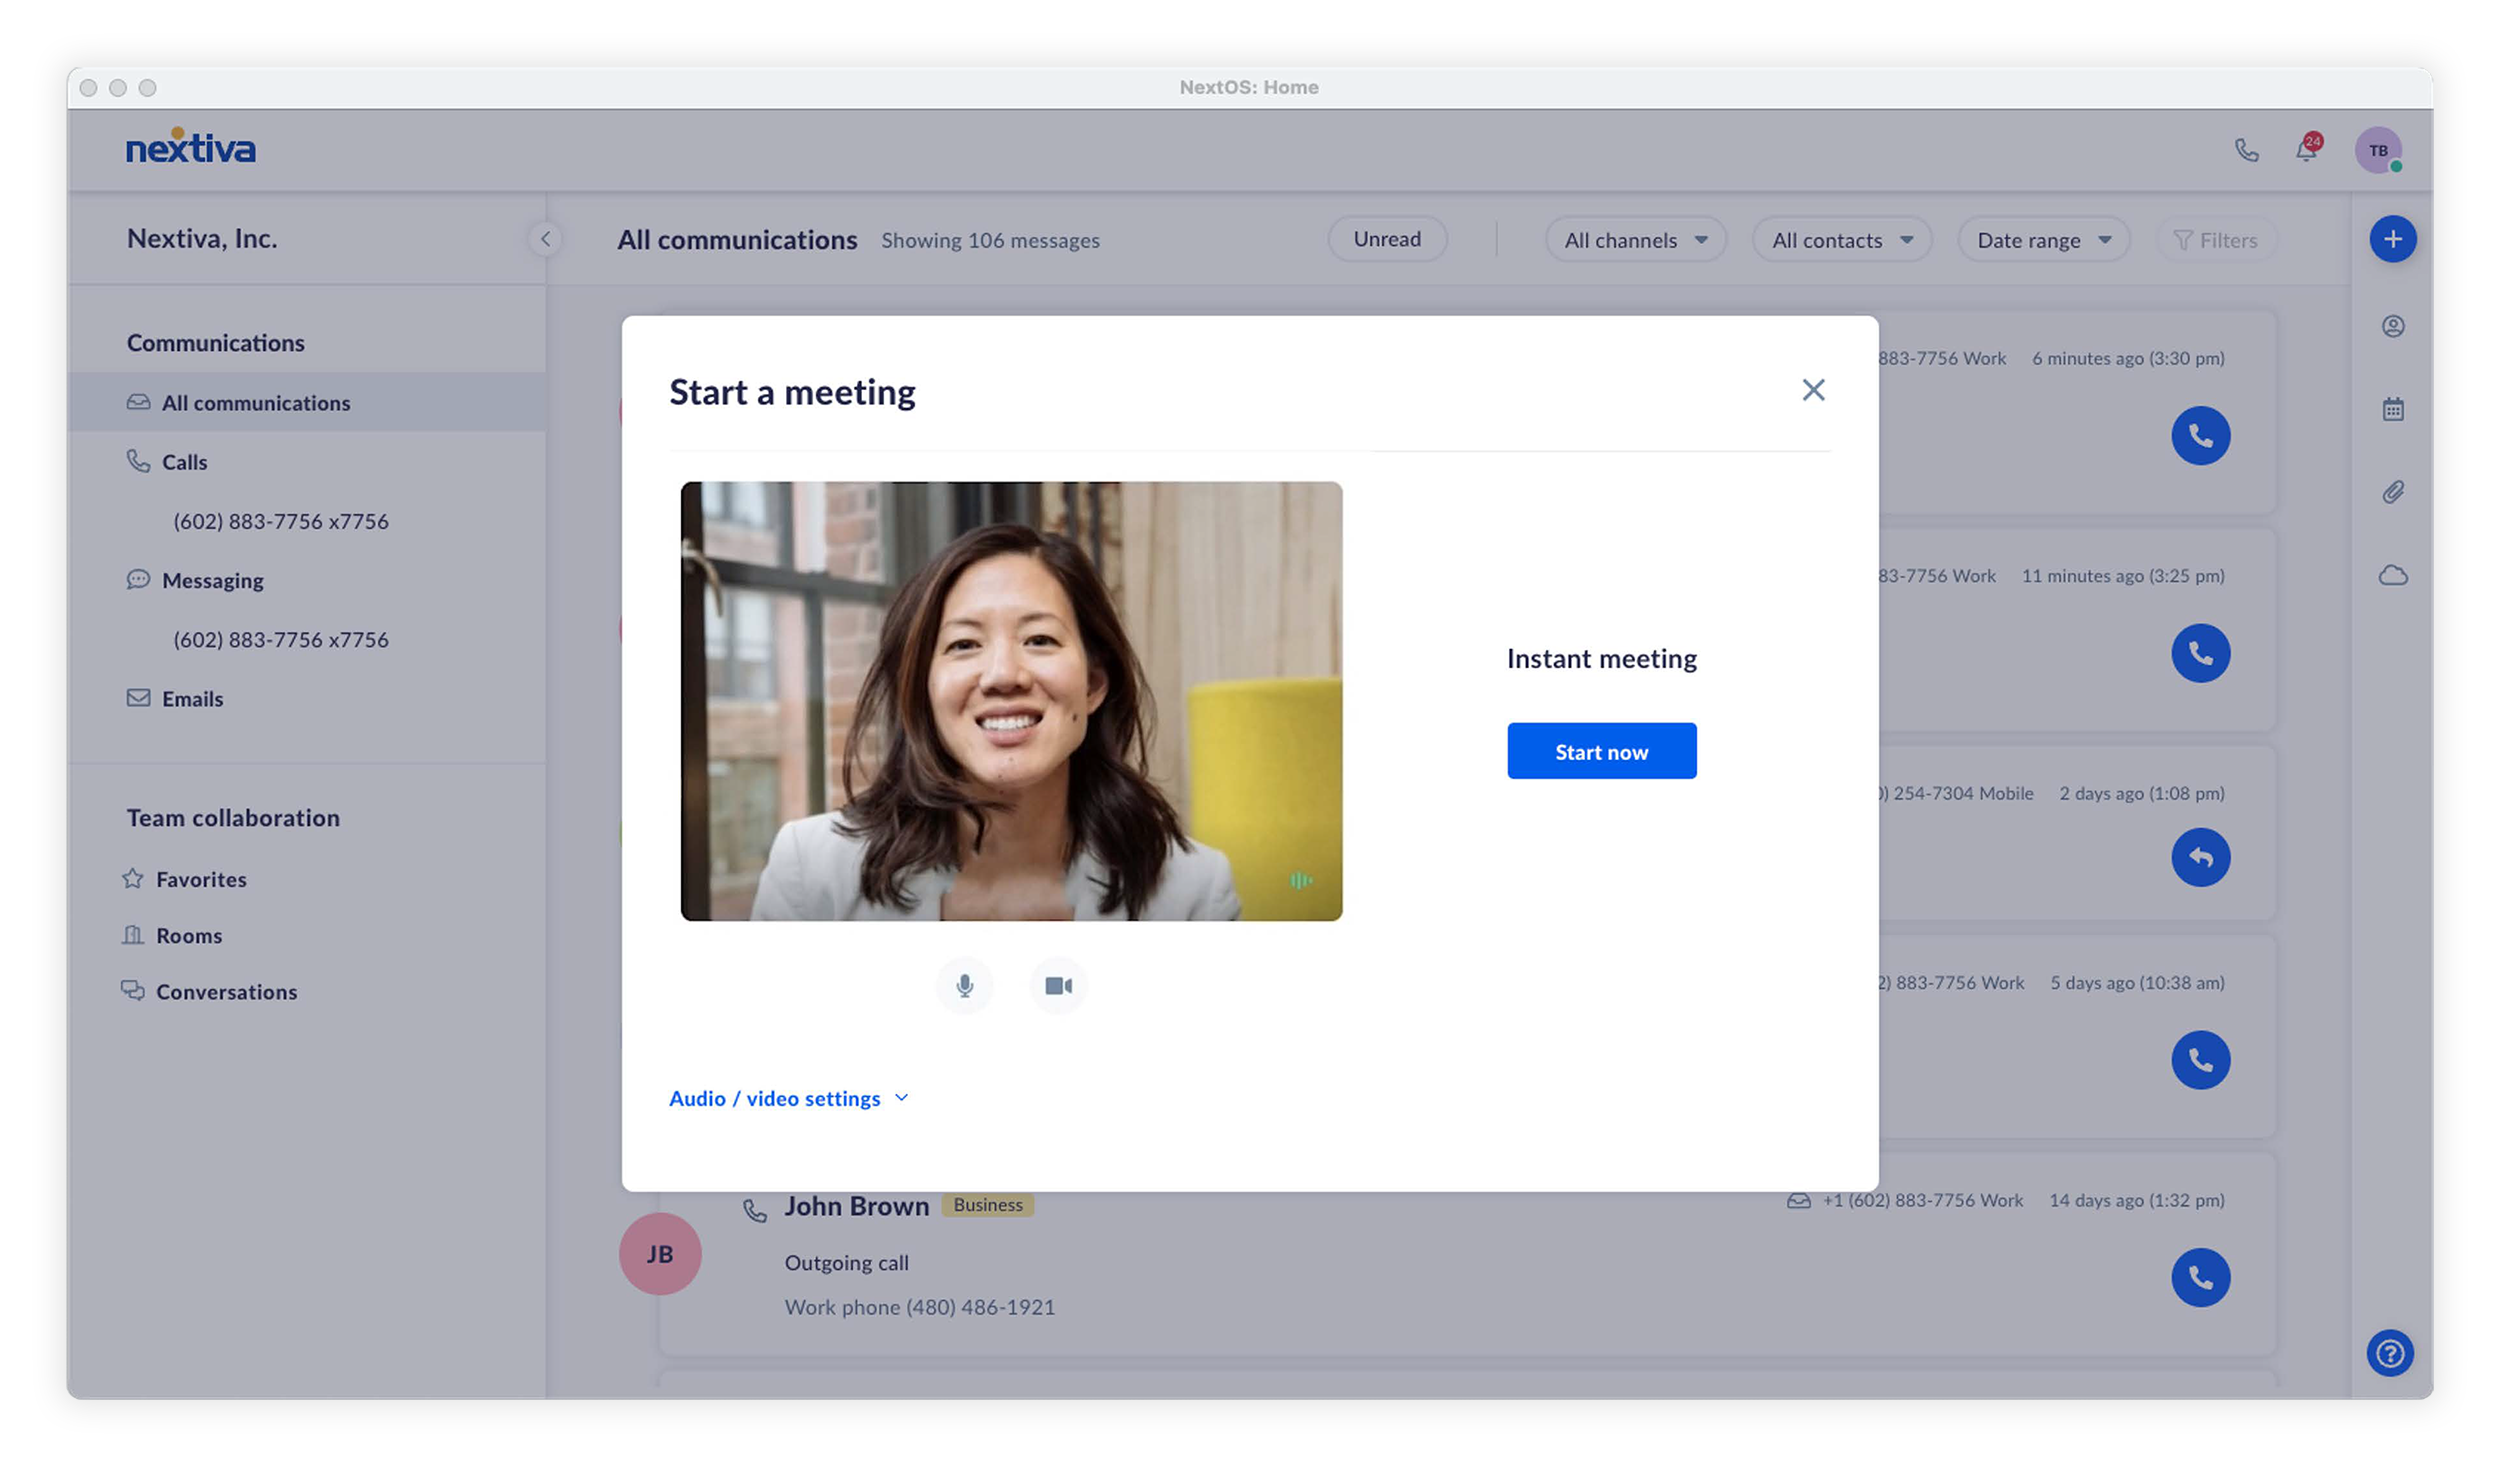Screen dimensions: 2500x1466
Task: Click the attachments/paperclip icon
Action: click(2394, 490)
